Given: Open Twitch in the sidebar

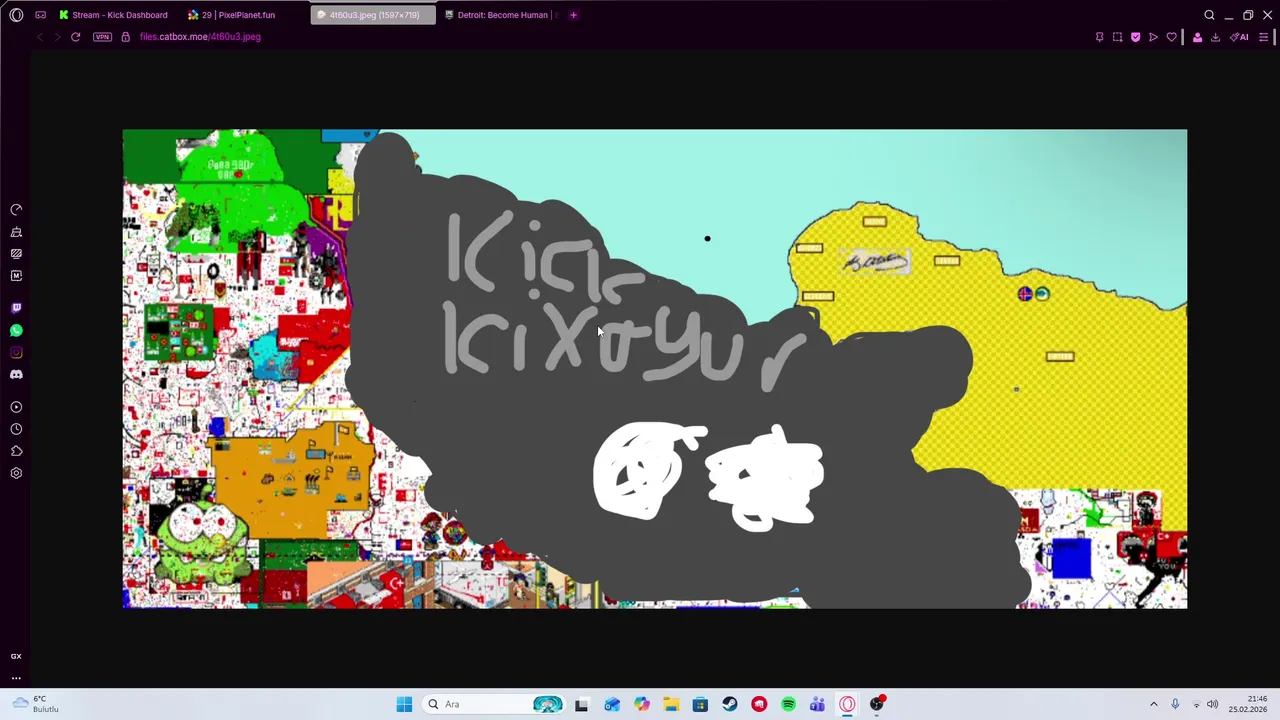Looking at the screenshot, I should pyautogui.click(x=16, y=308).
